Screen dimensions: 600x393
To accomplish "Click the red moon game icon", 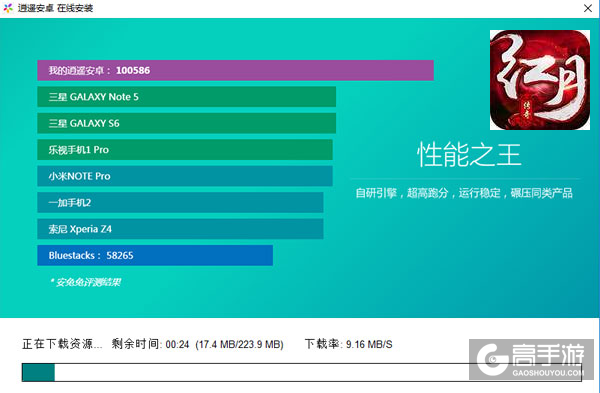I will click(540, 80).
